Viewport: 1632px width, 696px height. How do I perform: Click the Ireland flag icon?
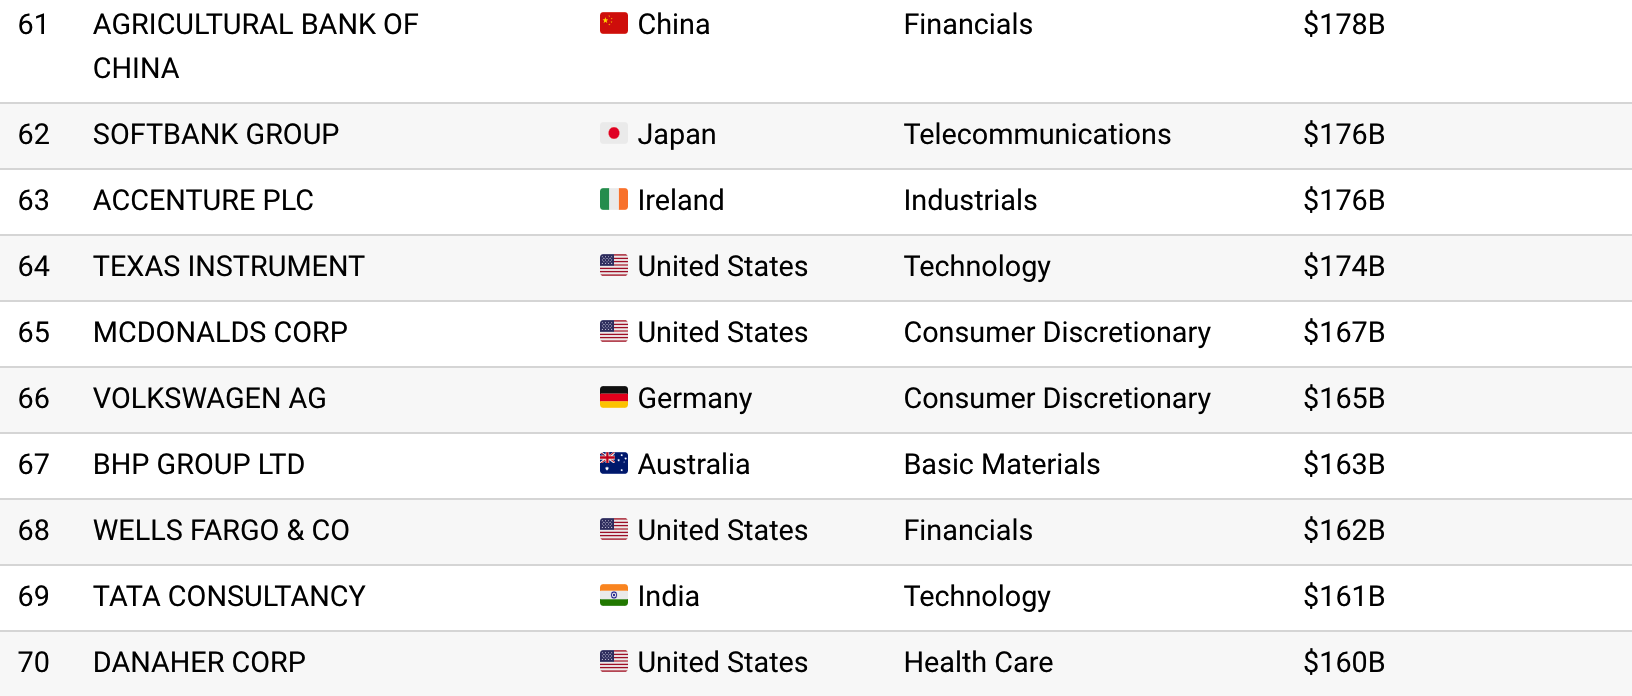coord(613,200)
